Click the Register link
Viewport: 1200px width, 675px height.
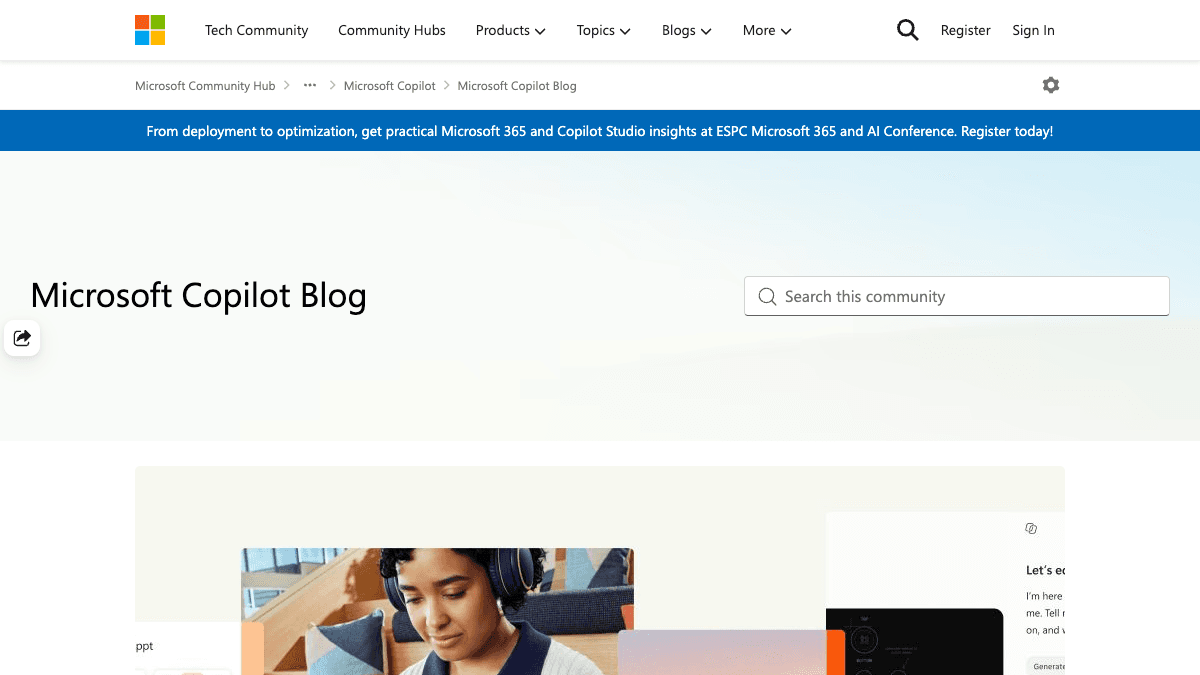[966, 30]
